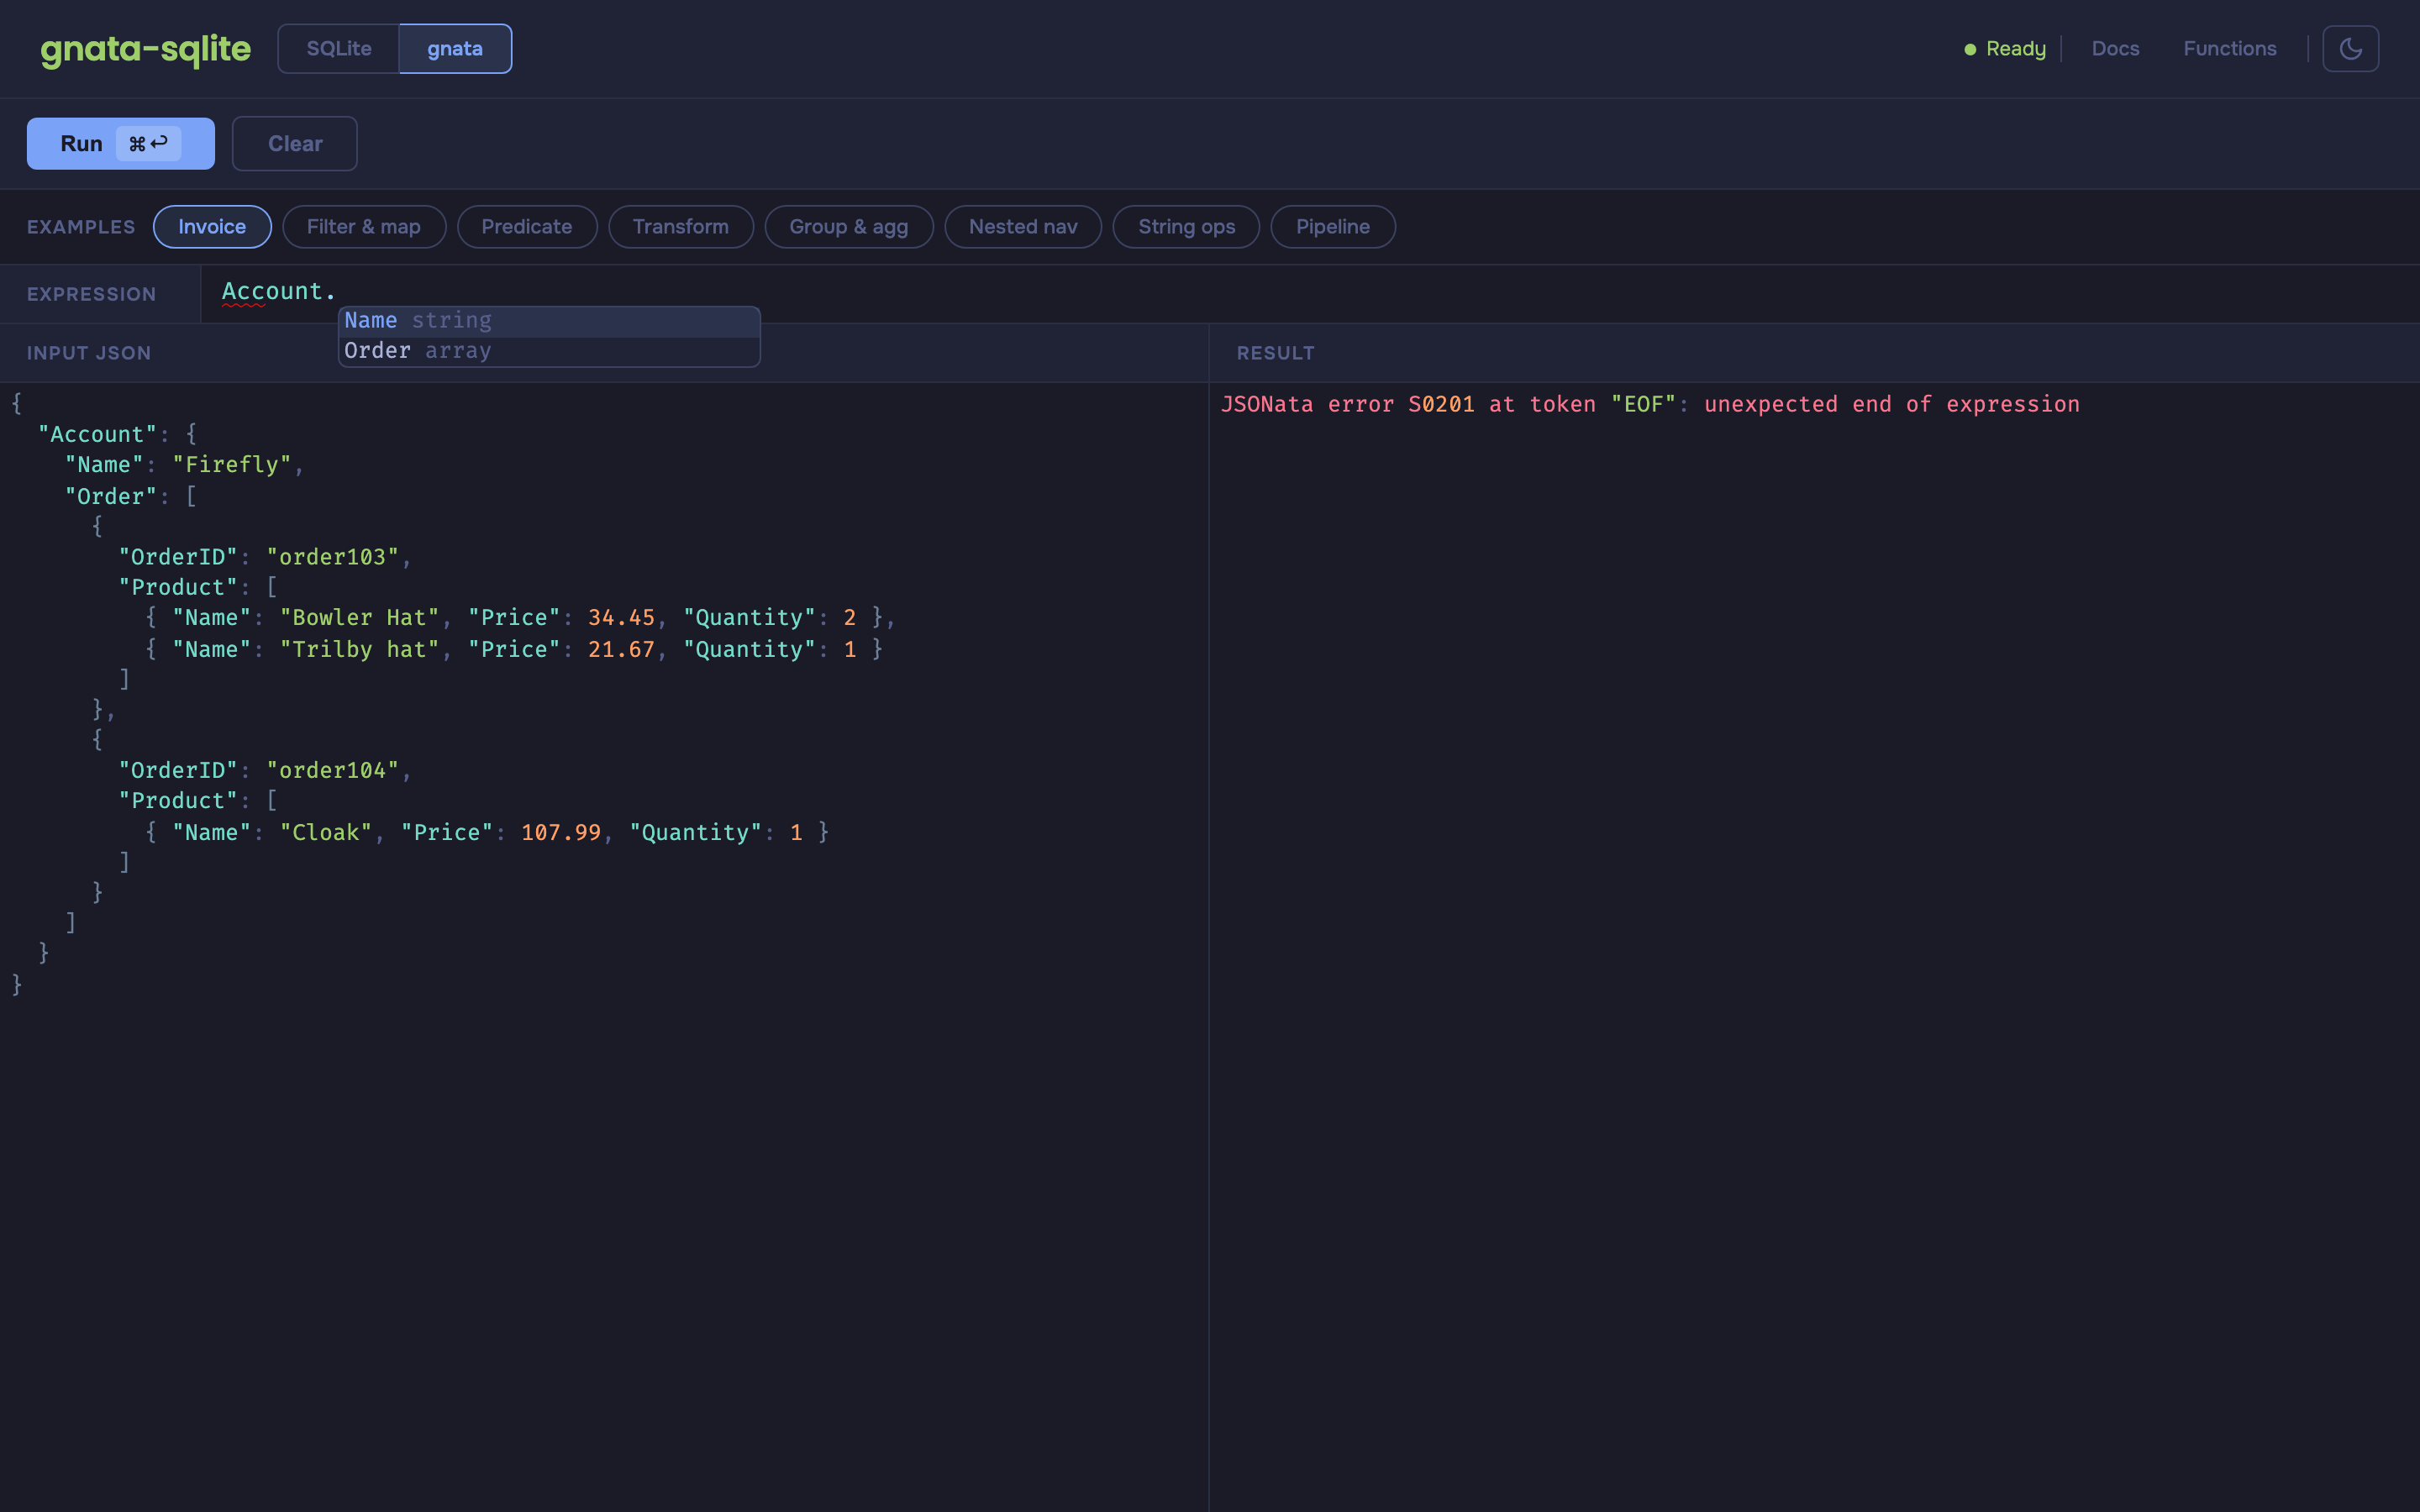Run the expression
Screen dimensions: 2420x1512
[x=120, y=143]
